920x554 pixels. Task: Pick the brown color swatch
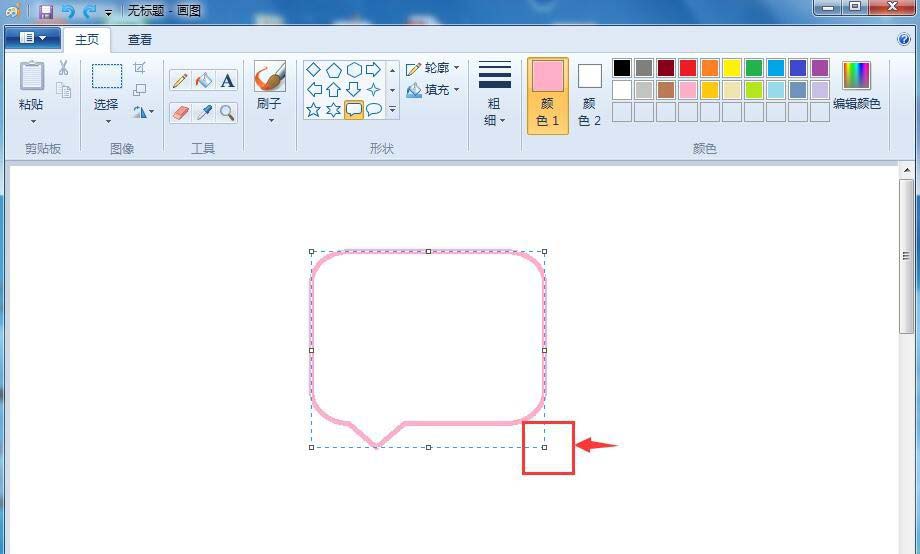coord(666,90)
